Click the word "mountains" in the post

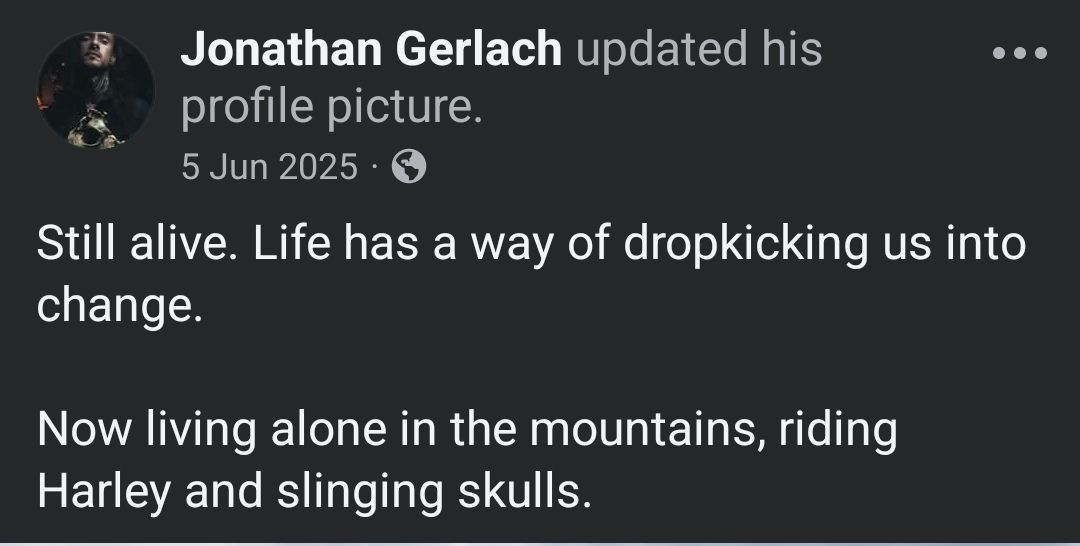(x=644, y=431)
